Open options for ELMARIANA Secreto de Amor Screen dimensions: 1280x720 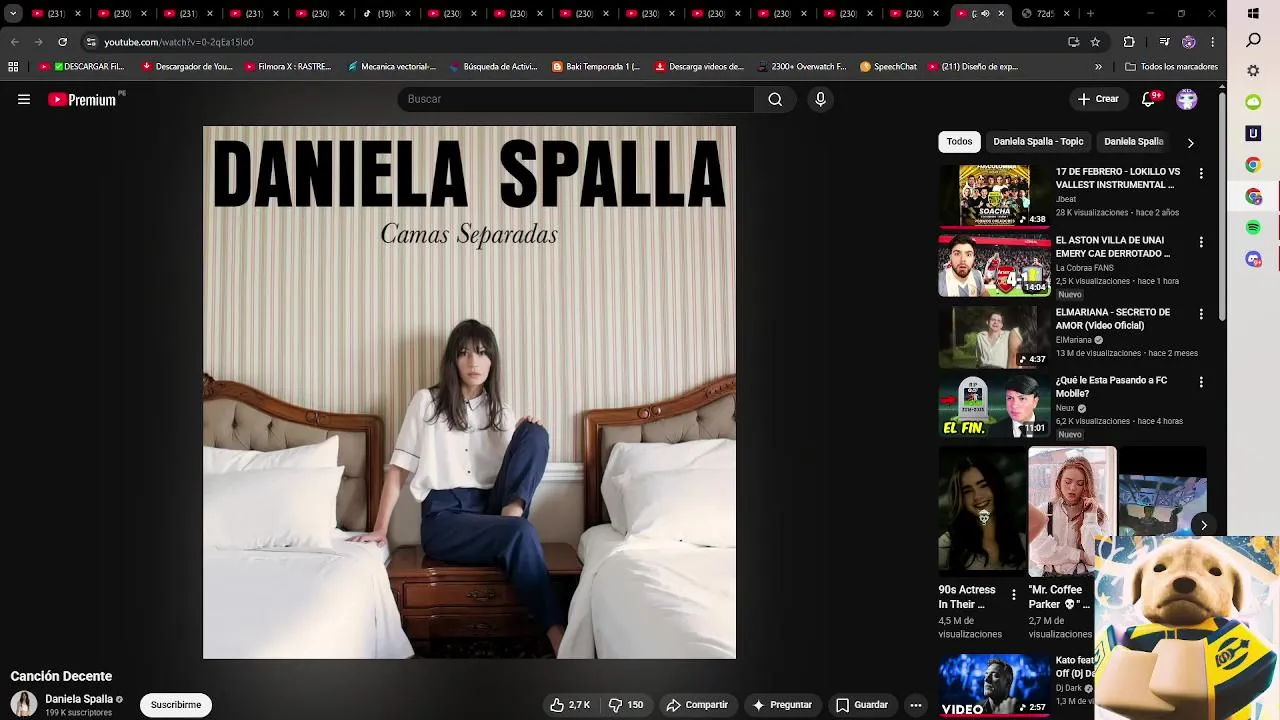pos(1201,314)
